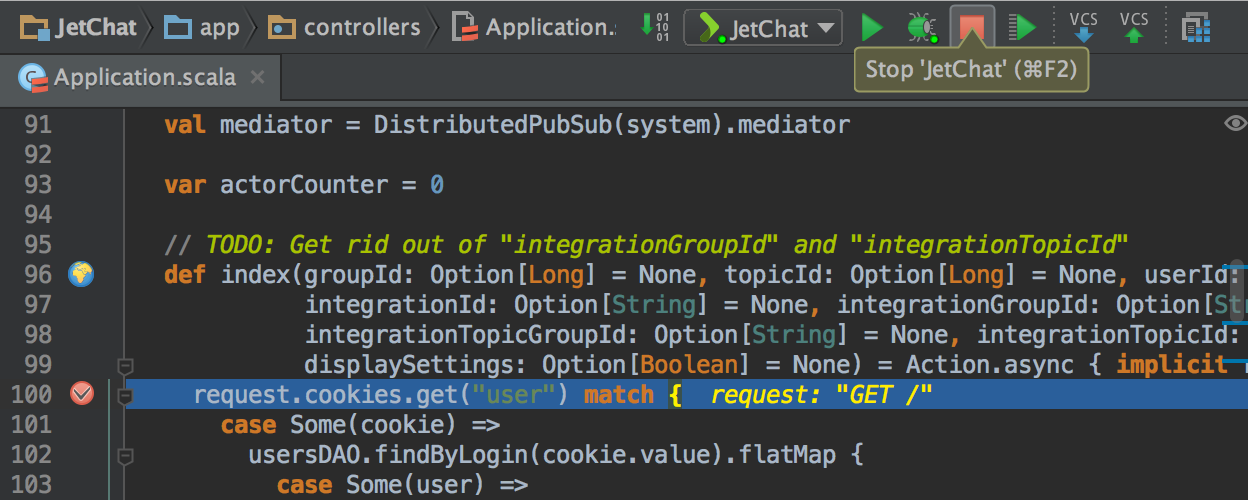The image size is (1248, 500).
Task: Click the Make Project binary arrow icon
Action: [655, 27]
